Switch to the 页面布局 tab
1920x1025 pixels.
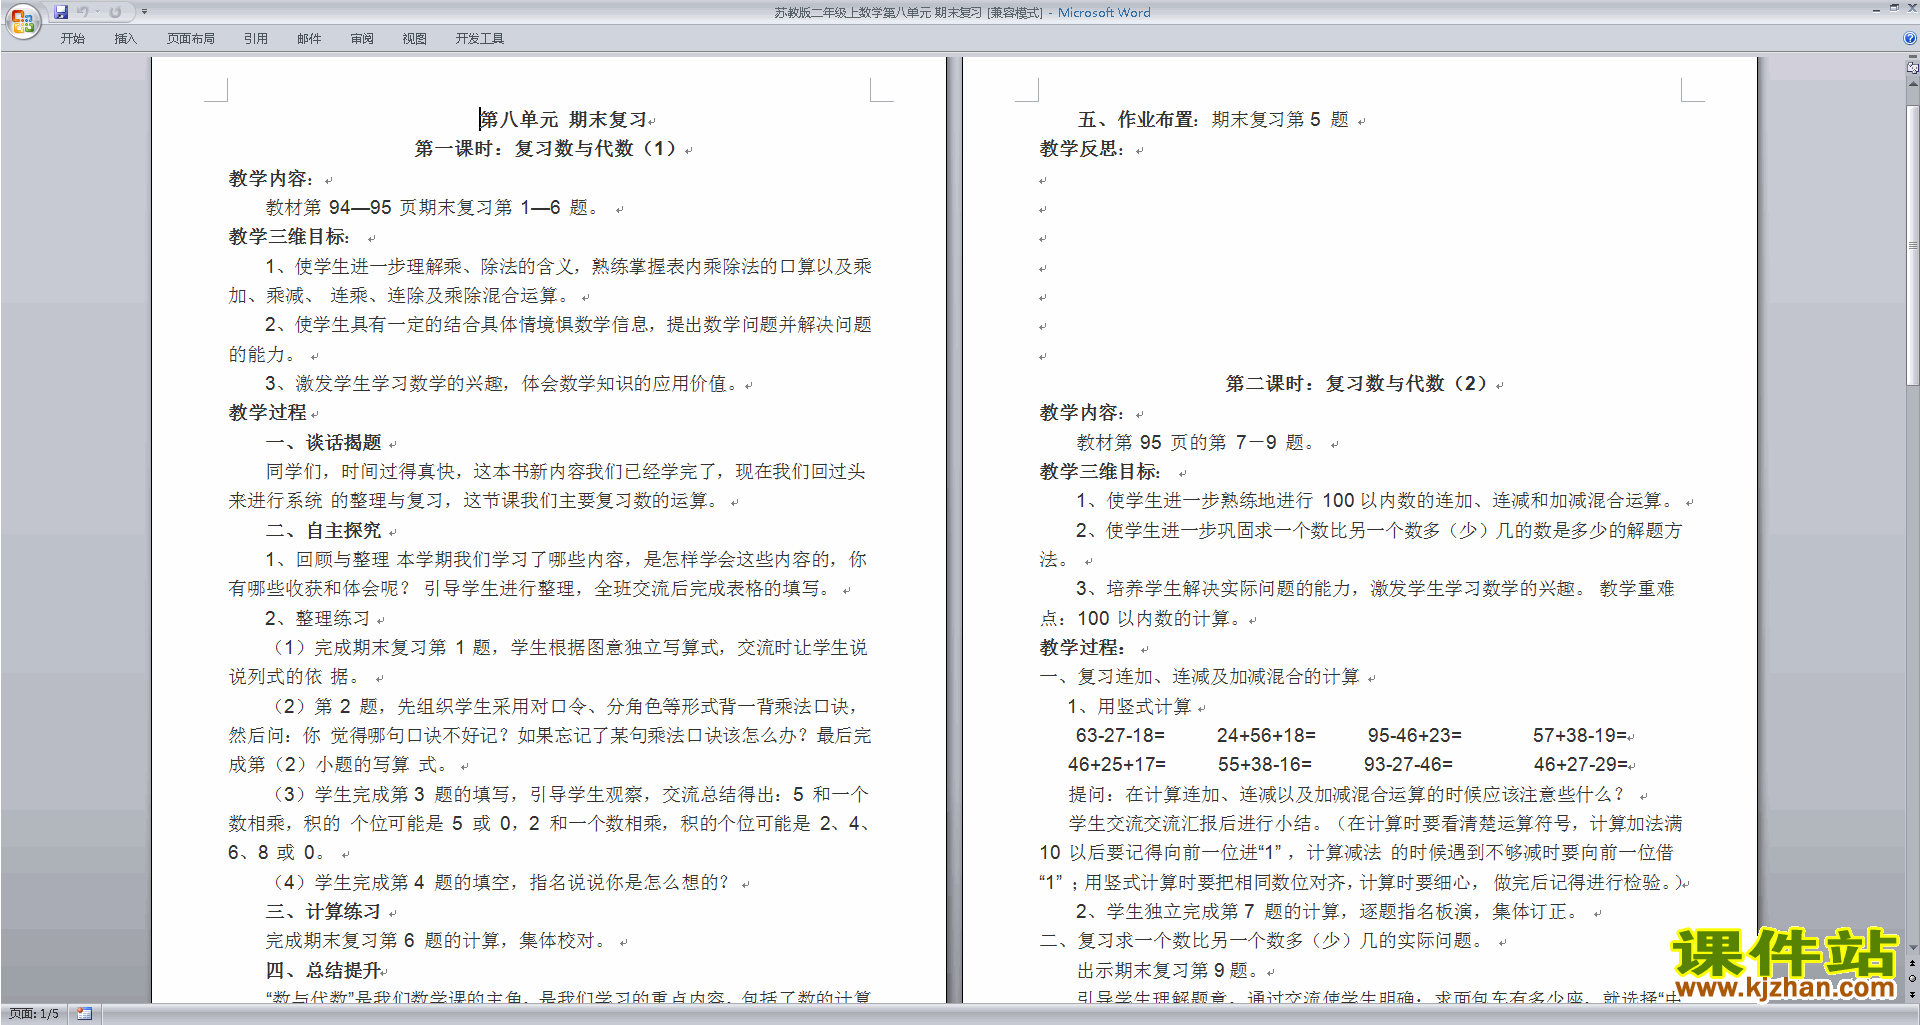click(190, 38)
